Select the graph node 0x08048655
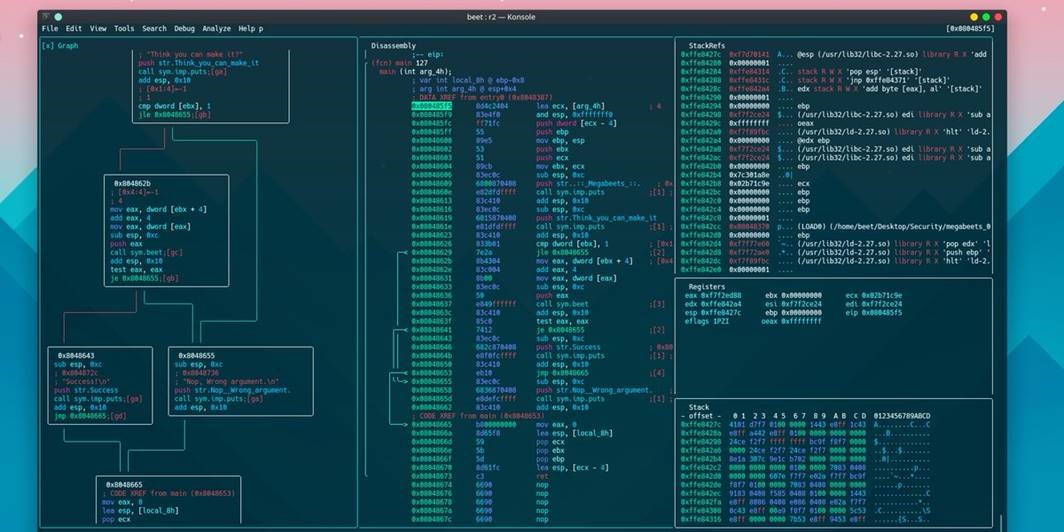The image size is (1064, 532). pyautogui.click(x=197, y=355)
